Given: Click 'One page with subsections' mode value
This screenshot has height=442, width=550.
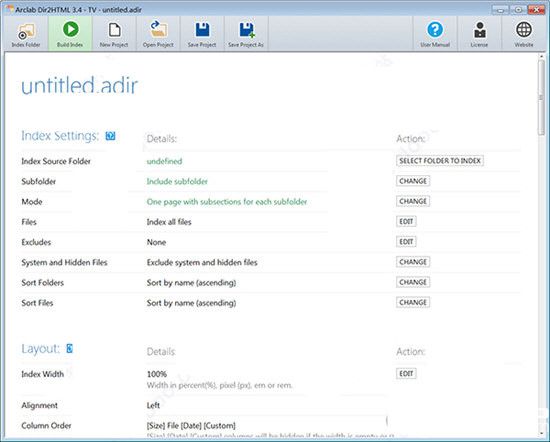Looking at the screenshot, I should tap(227, 202).
